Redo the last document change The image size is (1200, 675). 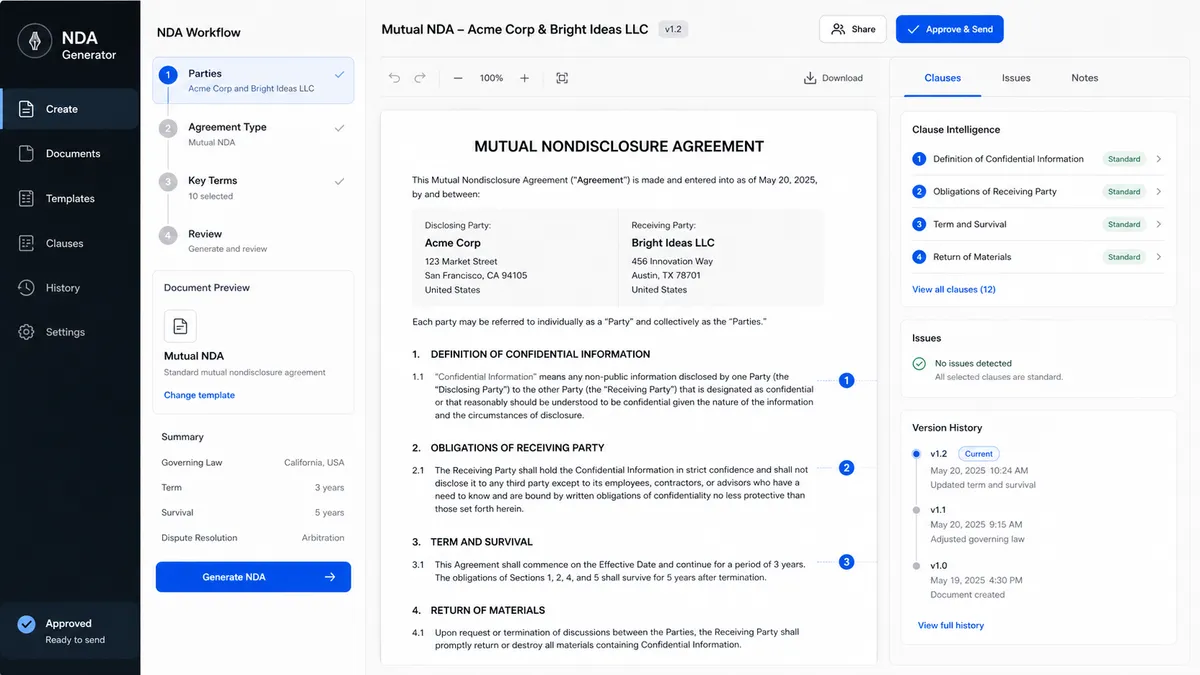coord(420,78)
